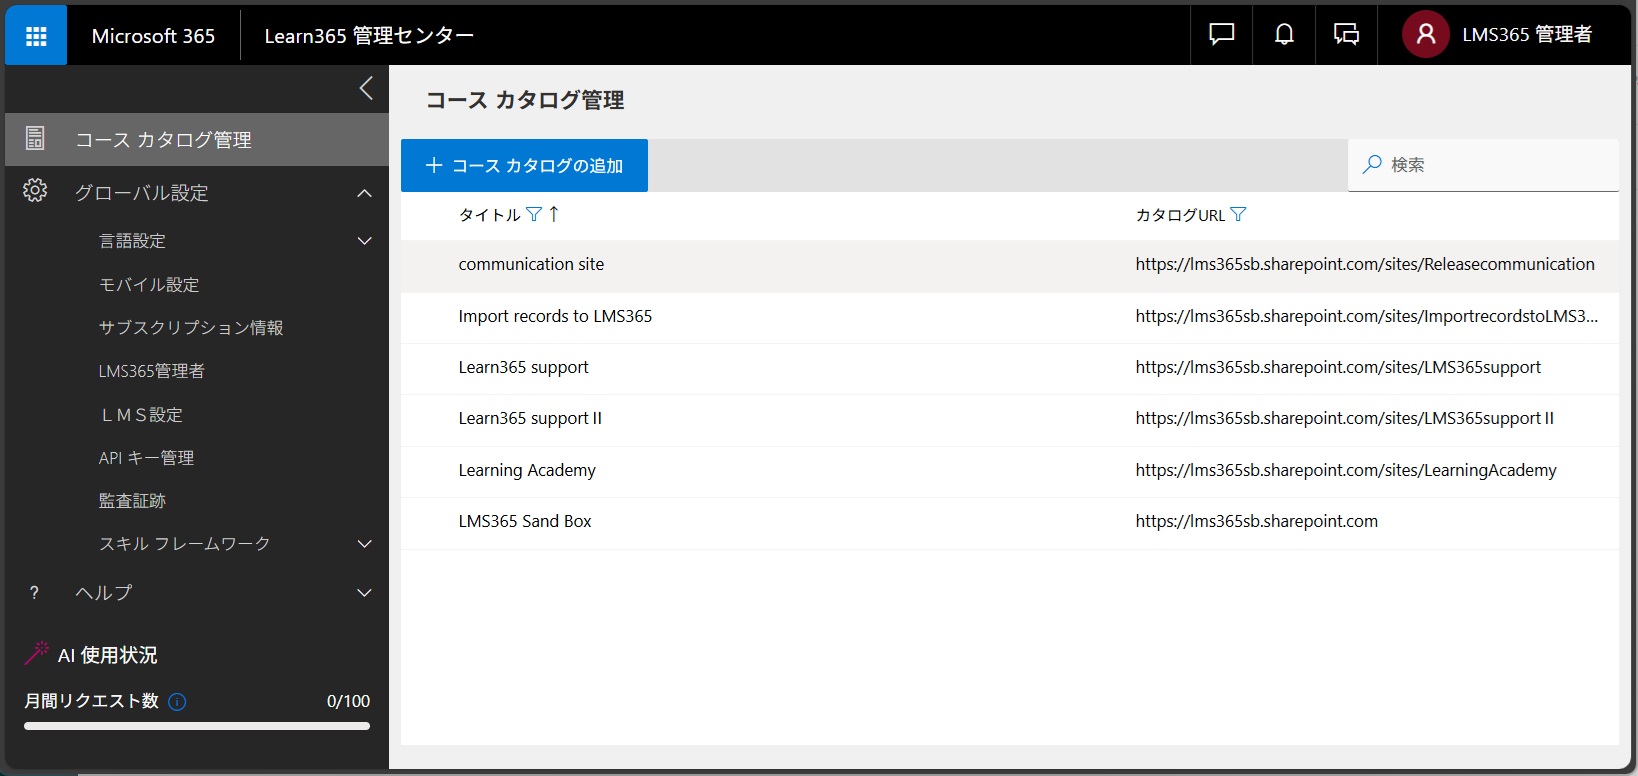Expand スキル フレームワーク submenu chevron
The image size is (1638, 776).
(x=364, y=544)
